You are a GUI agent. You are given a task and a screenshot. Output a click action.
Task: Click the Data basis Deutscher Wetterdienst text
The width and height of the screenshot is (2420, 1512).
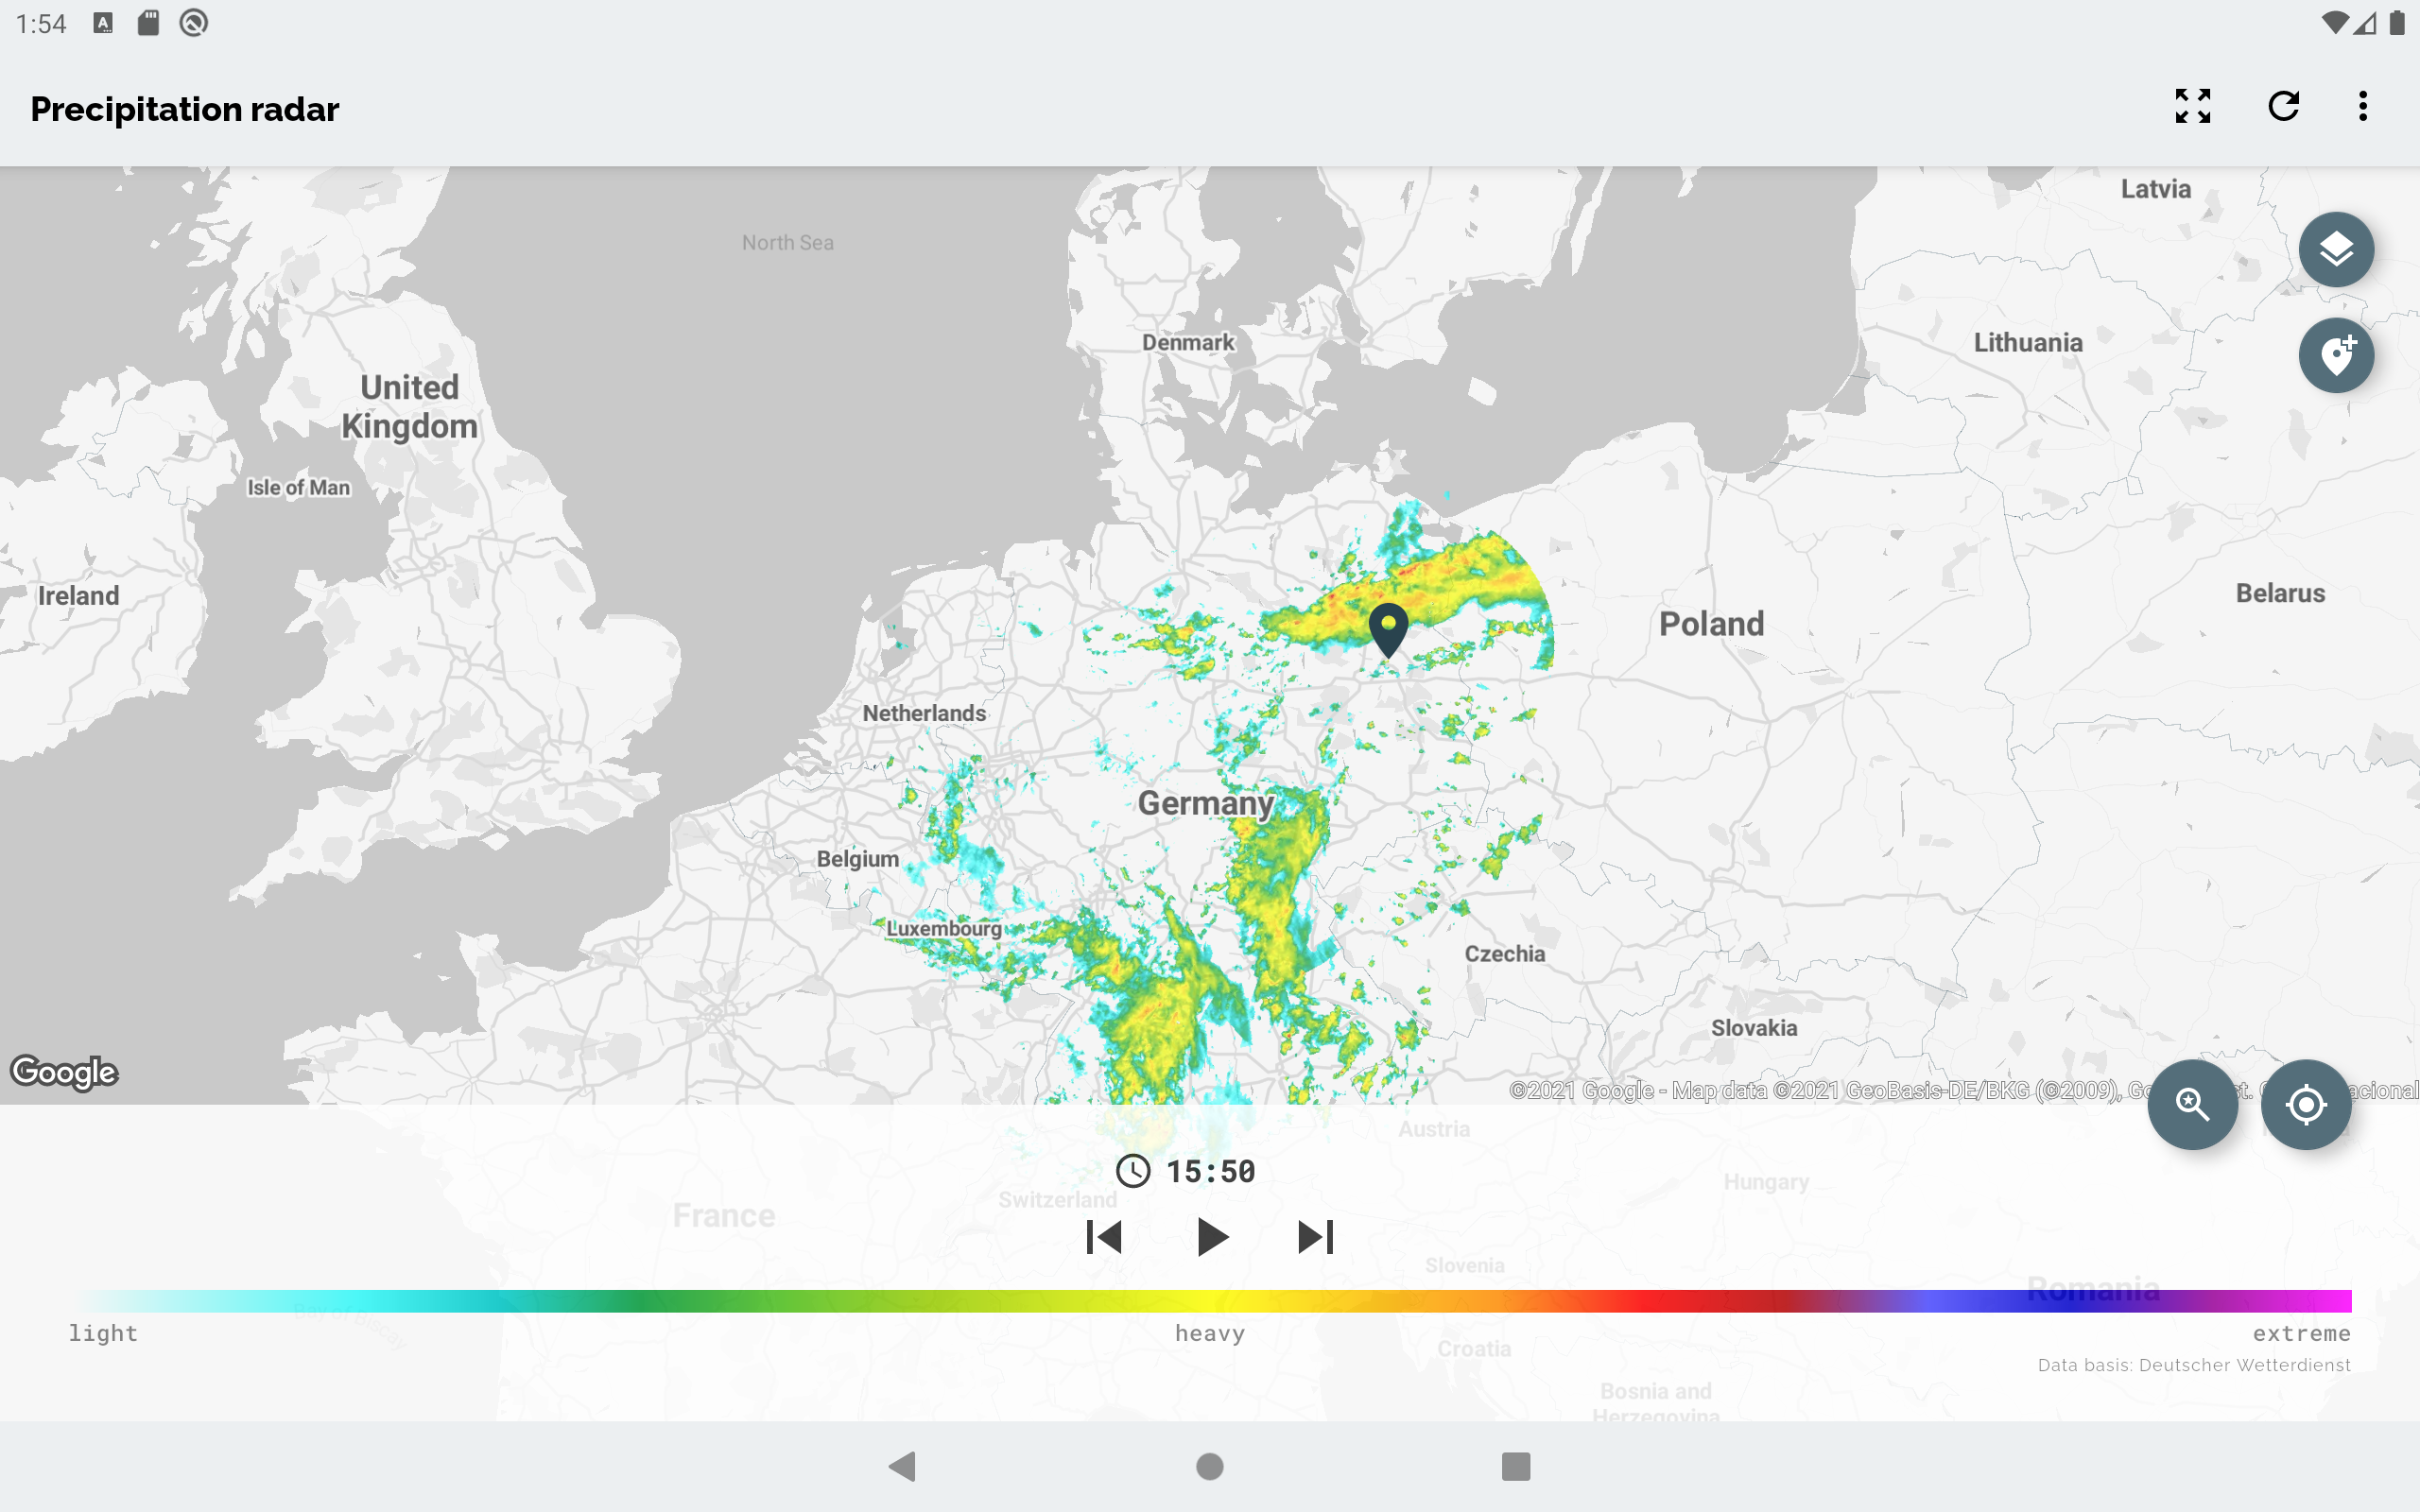[2194, 1365]
